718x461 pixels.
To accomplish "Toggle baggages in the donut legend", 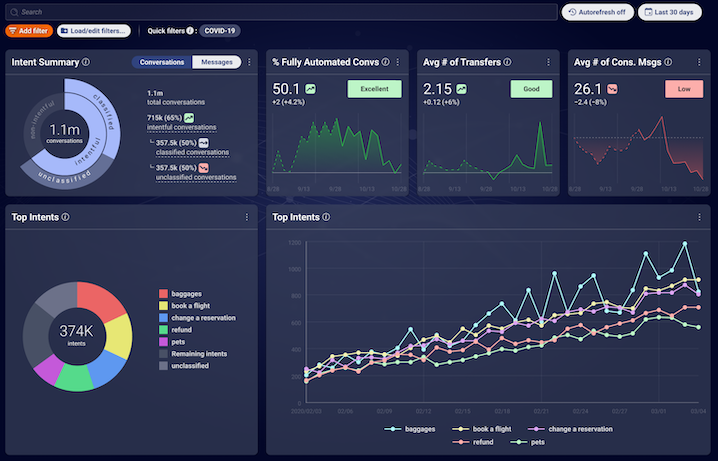I will click(x=180, y=294).
